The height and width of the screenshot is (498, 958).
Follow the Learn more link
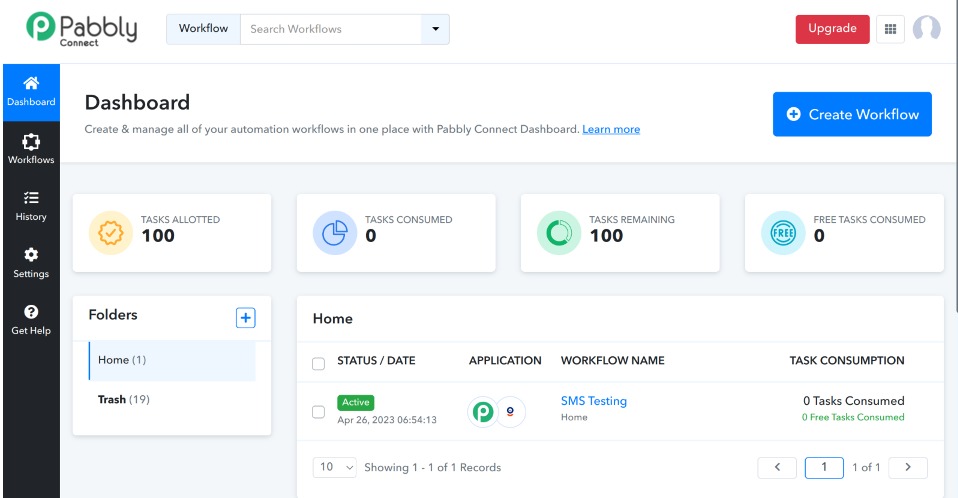pyautogui.click(x=611, y=130)
